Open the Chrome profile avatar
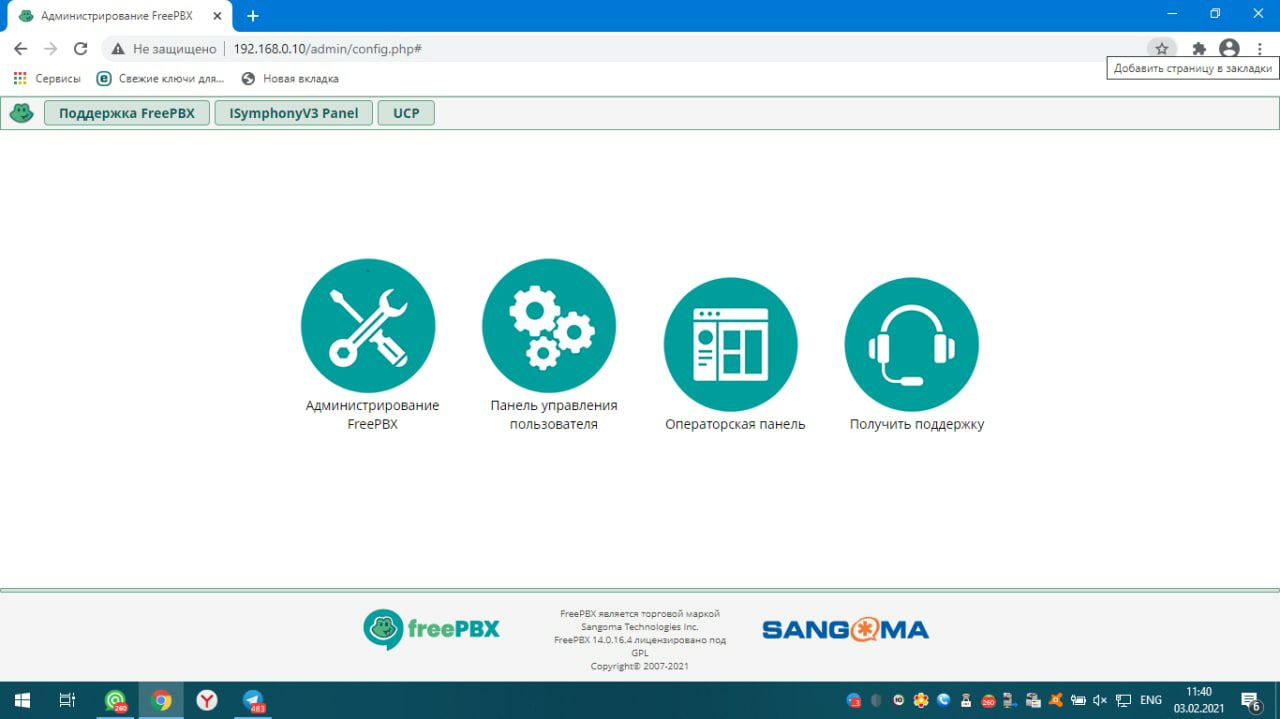 (1229, 48)
